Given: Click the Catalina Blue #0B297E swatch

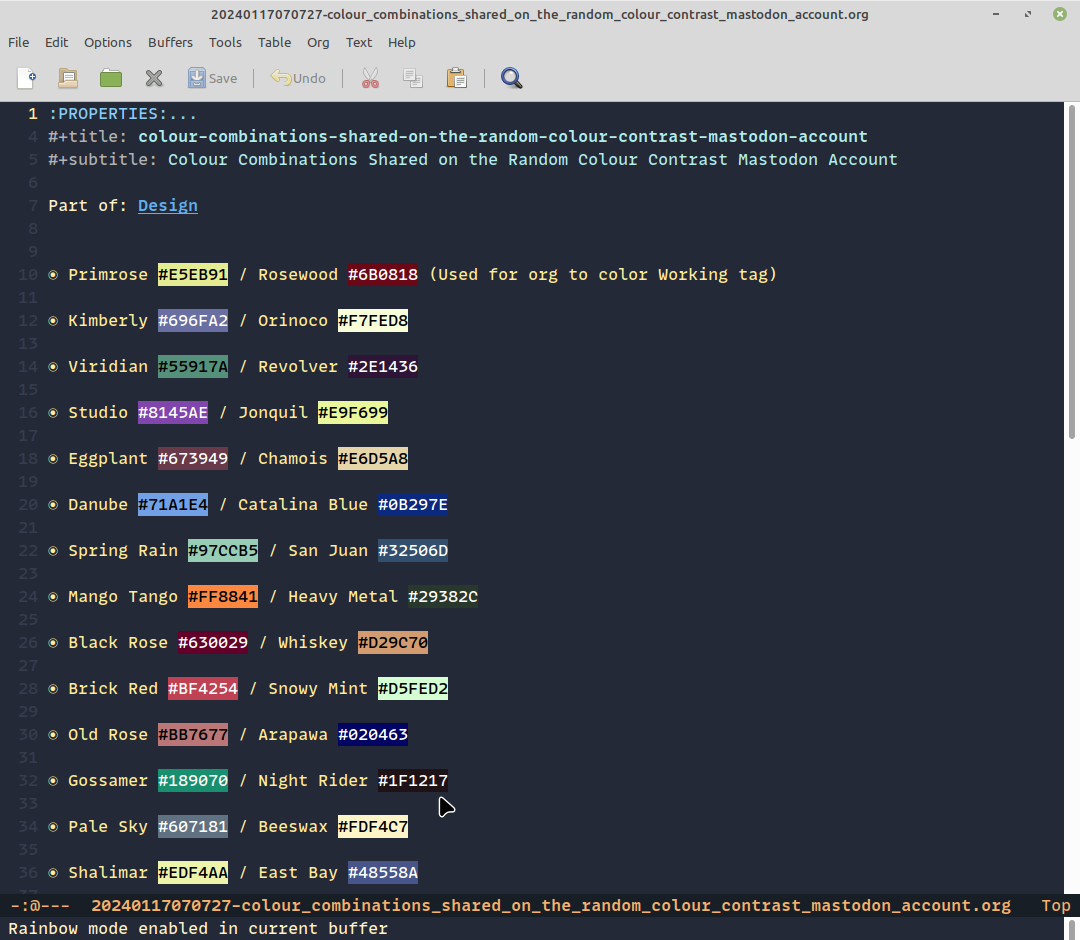Looking at the screenshot, I should [413, 505].
